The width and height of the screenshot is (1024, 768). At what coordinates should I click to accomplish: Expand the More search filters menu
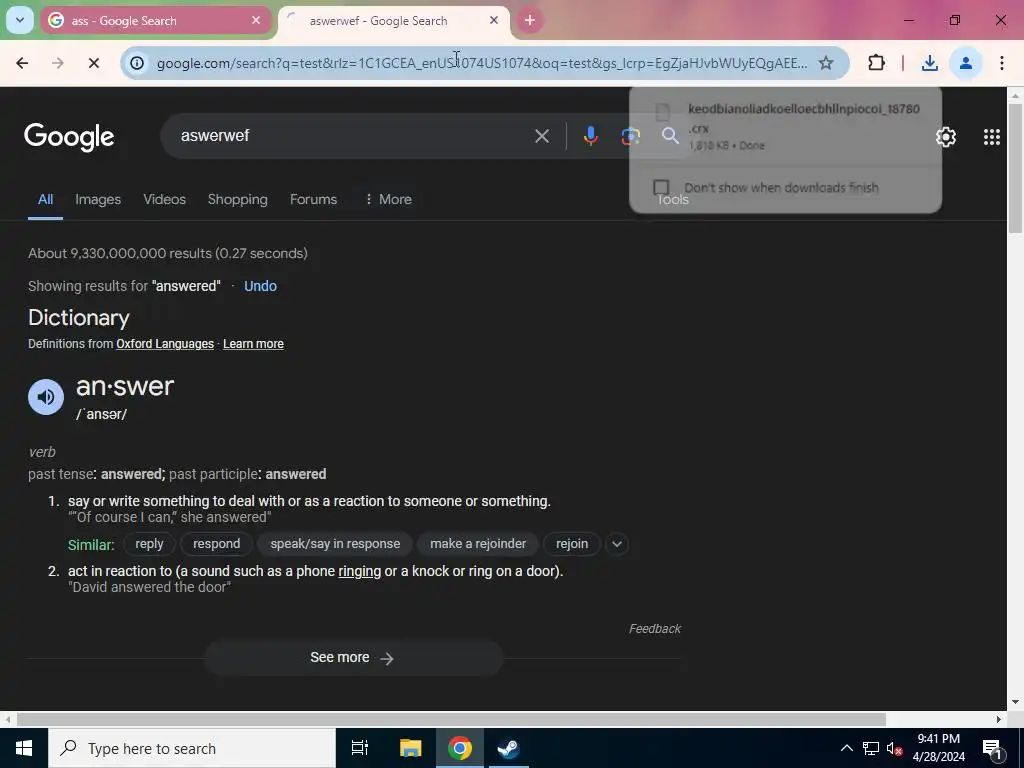pos(388,200)
